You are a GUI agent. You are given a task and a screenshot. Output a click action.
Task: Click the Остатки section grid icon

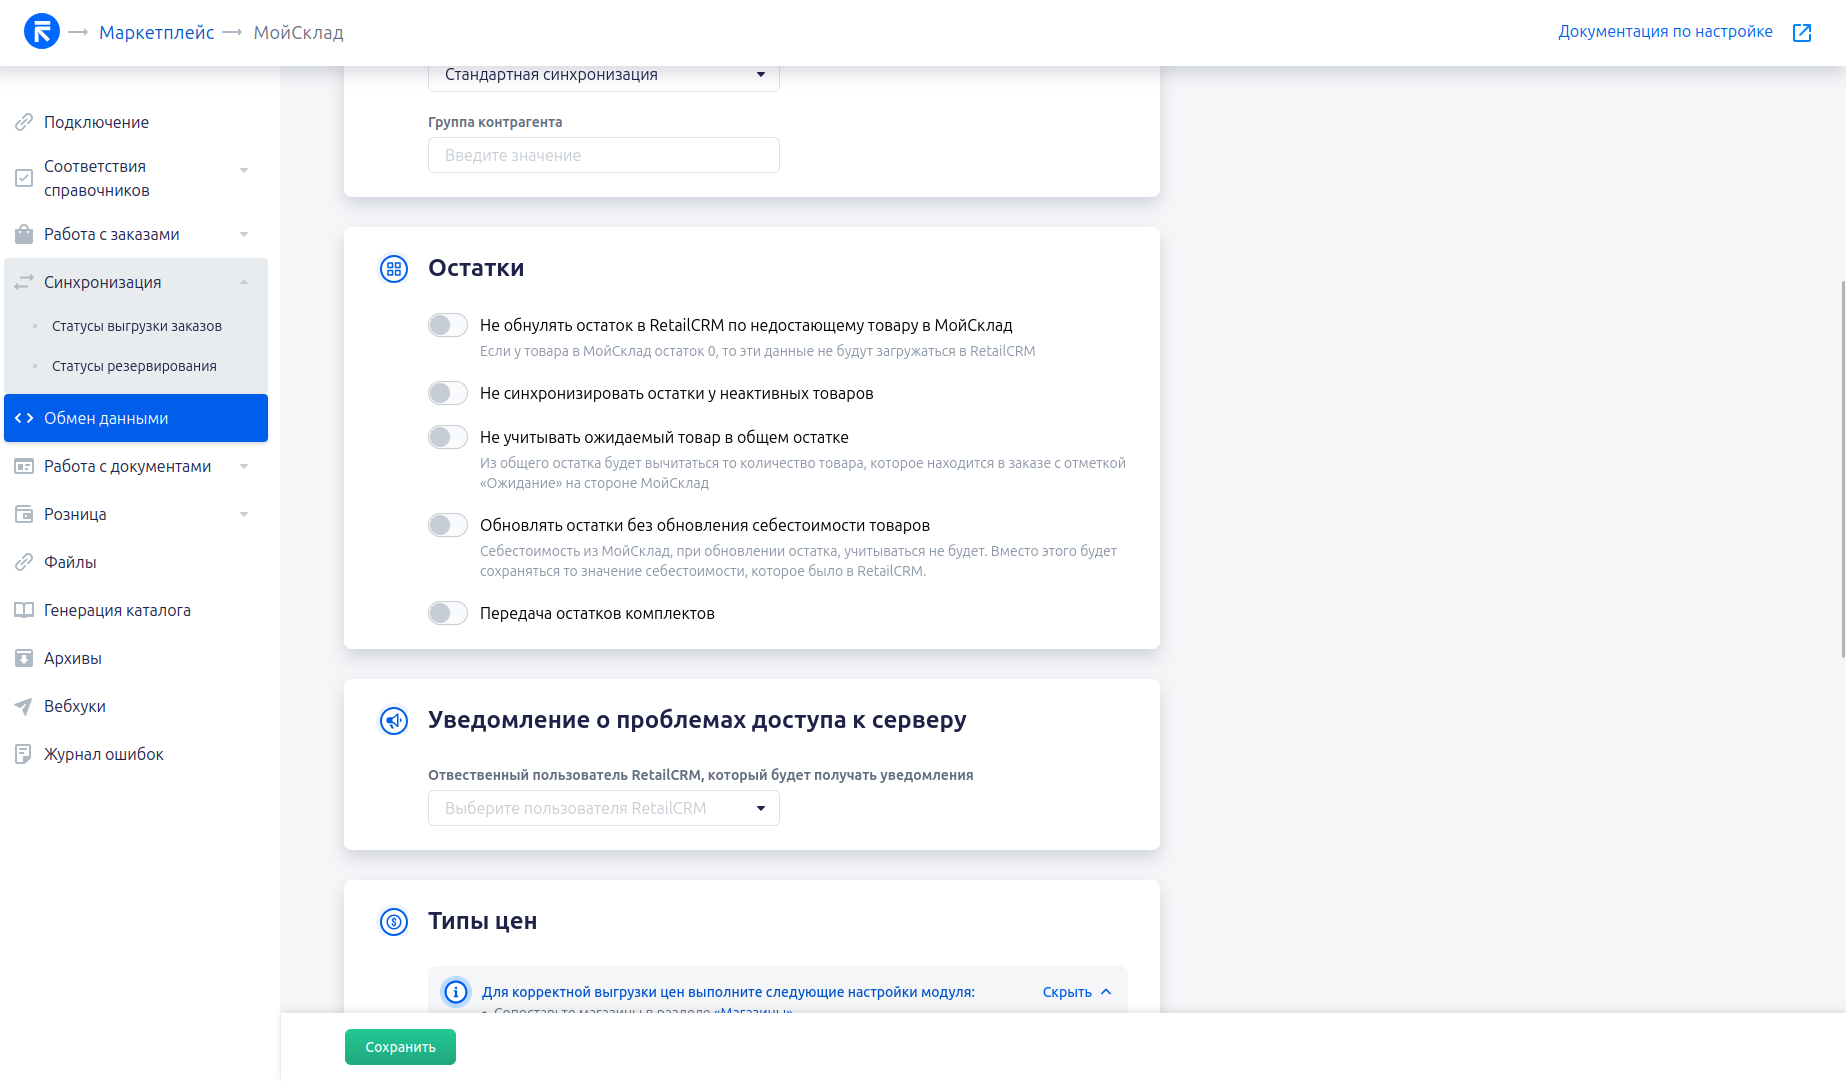coord(394,269)
